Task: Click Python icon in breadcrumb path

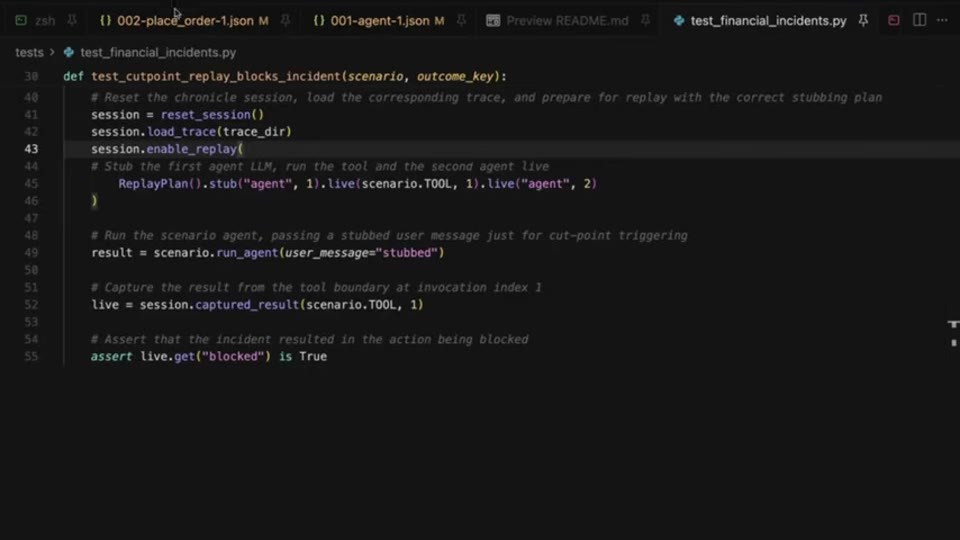Action: (69, 53)
